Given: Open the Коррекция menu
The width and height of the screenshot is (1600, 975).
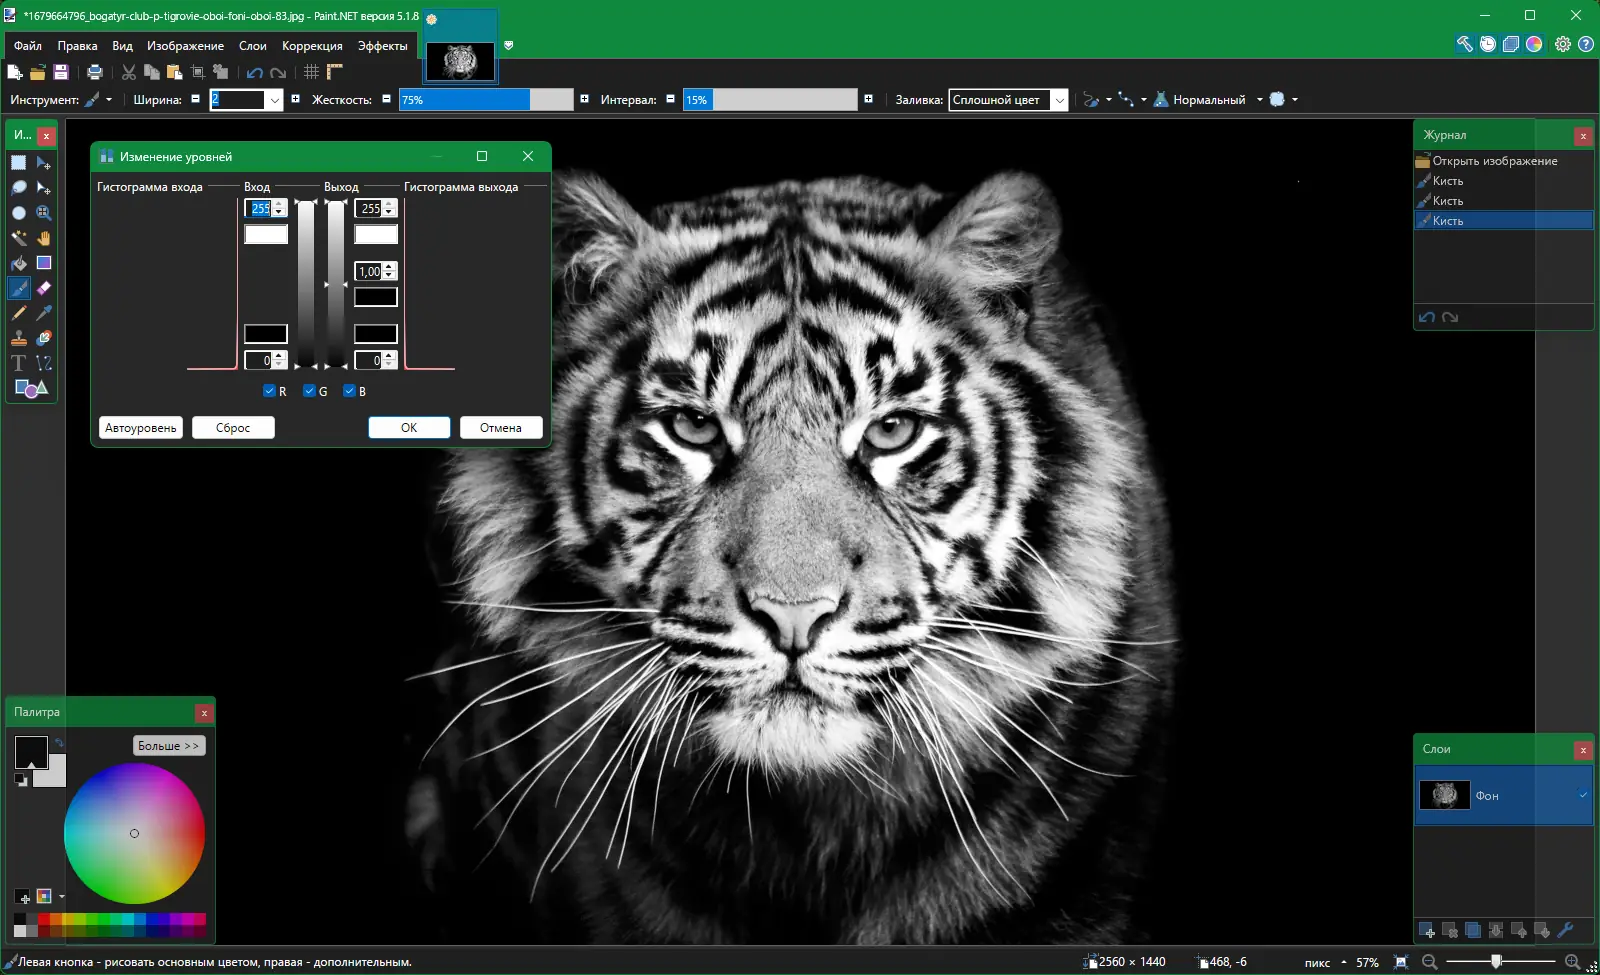Looking at the screenshot, I should pos(312,46).
